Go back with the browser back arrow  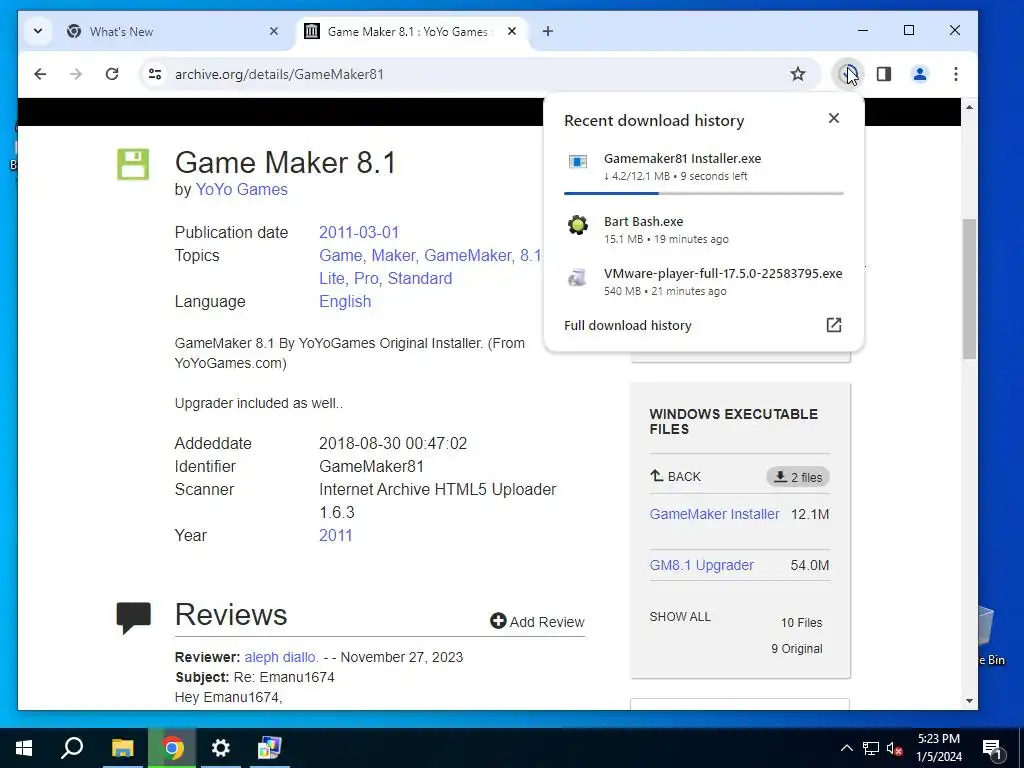(40, 74)
